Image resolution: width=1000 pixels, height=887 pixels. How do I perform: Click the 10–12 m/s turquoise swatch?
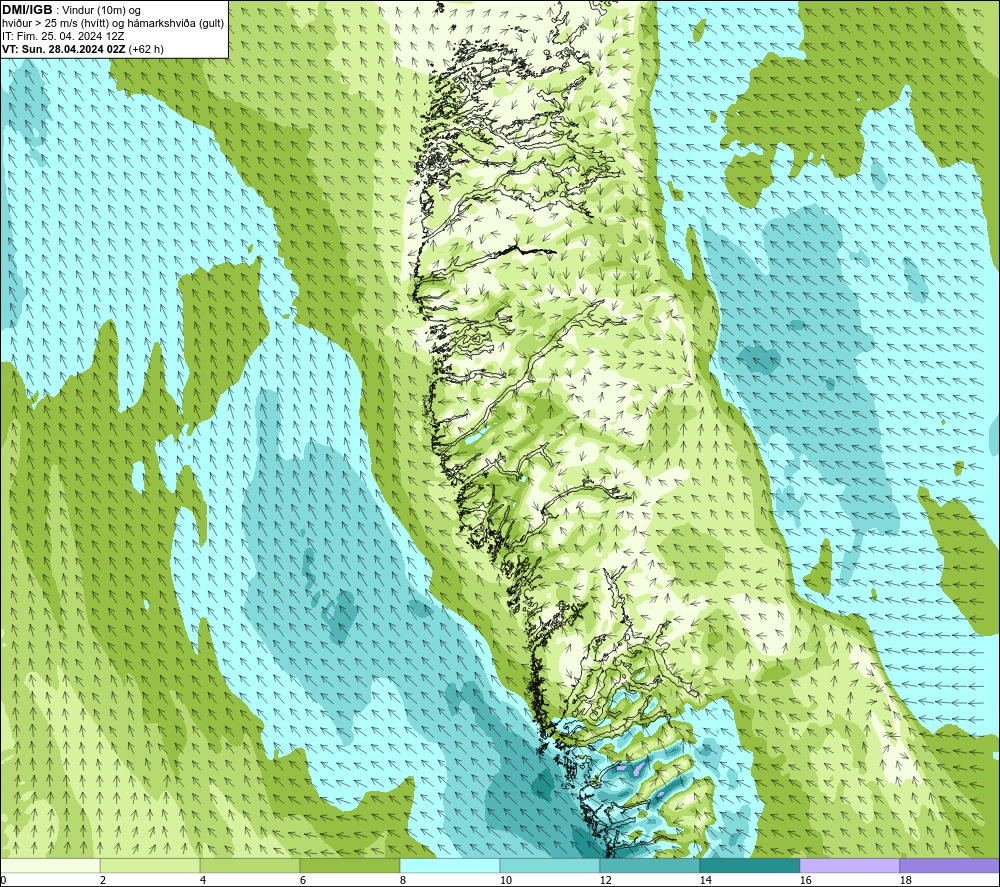tap(550, 865)
